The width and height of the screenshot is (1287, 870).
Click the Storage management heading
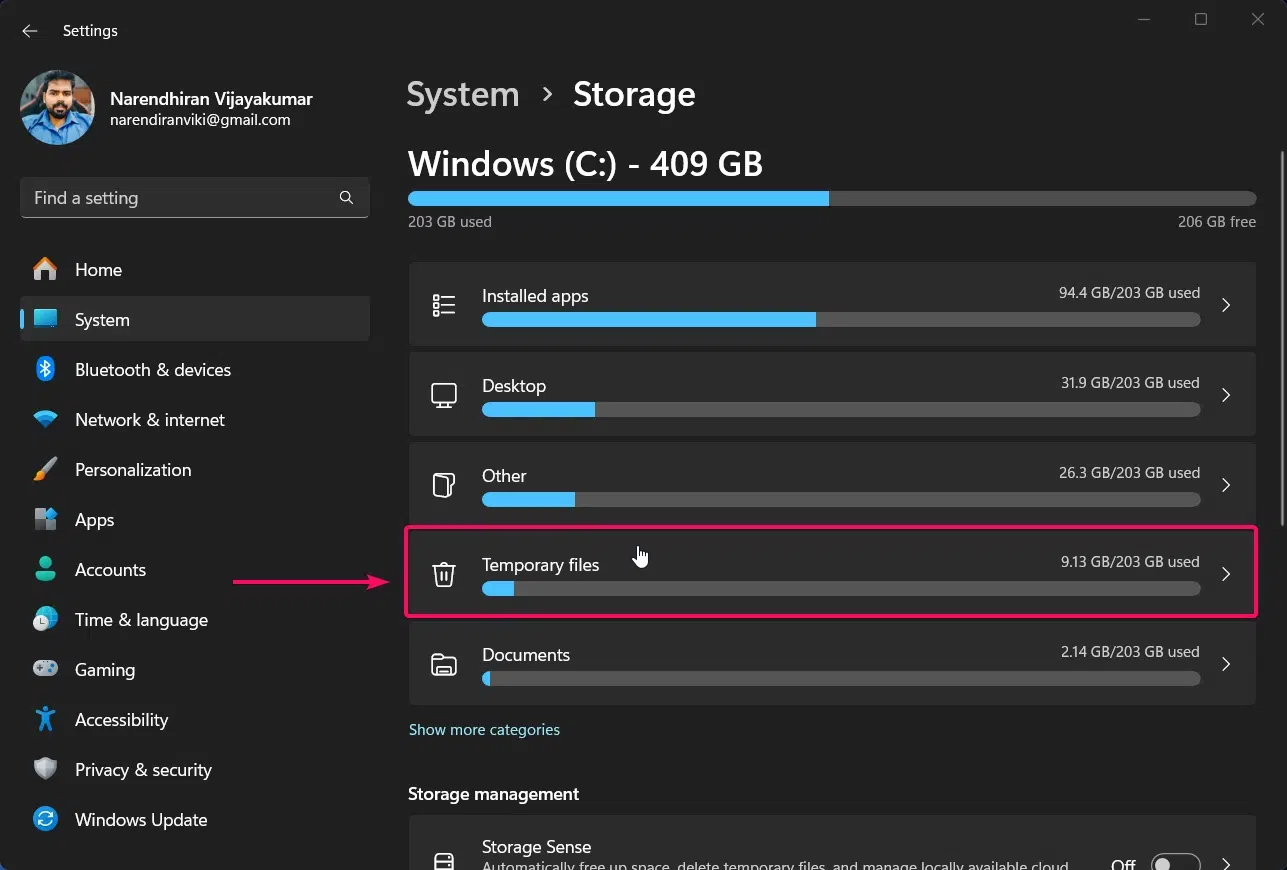point(493,793)
